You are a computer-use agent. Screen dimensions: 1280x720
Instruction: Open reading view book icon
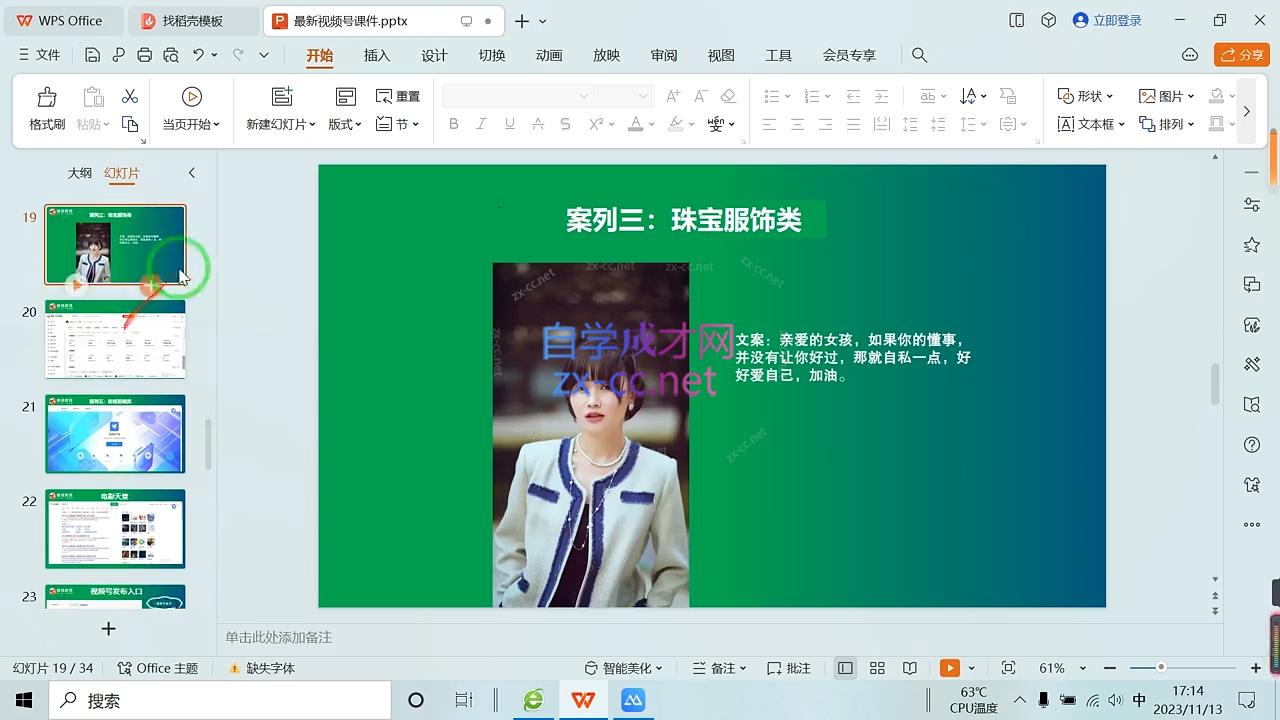coord(910,668)
